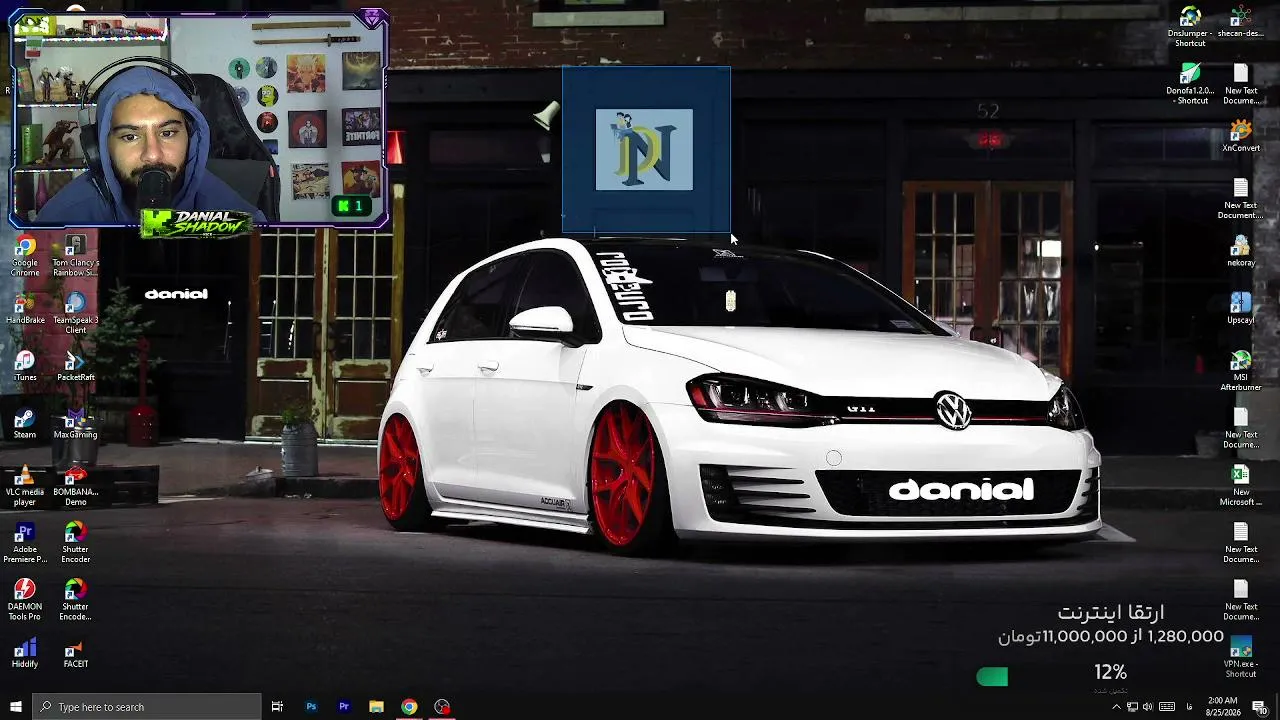Click the XnConvert desktop icon
The height and width of the screenshot is (720, 1280).
(x=1241, y=137)
